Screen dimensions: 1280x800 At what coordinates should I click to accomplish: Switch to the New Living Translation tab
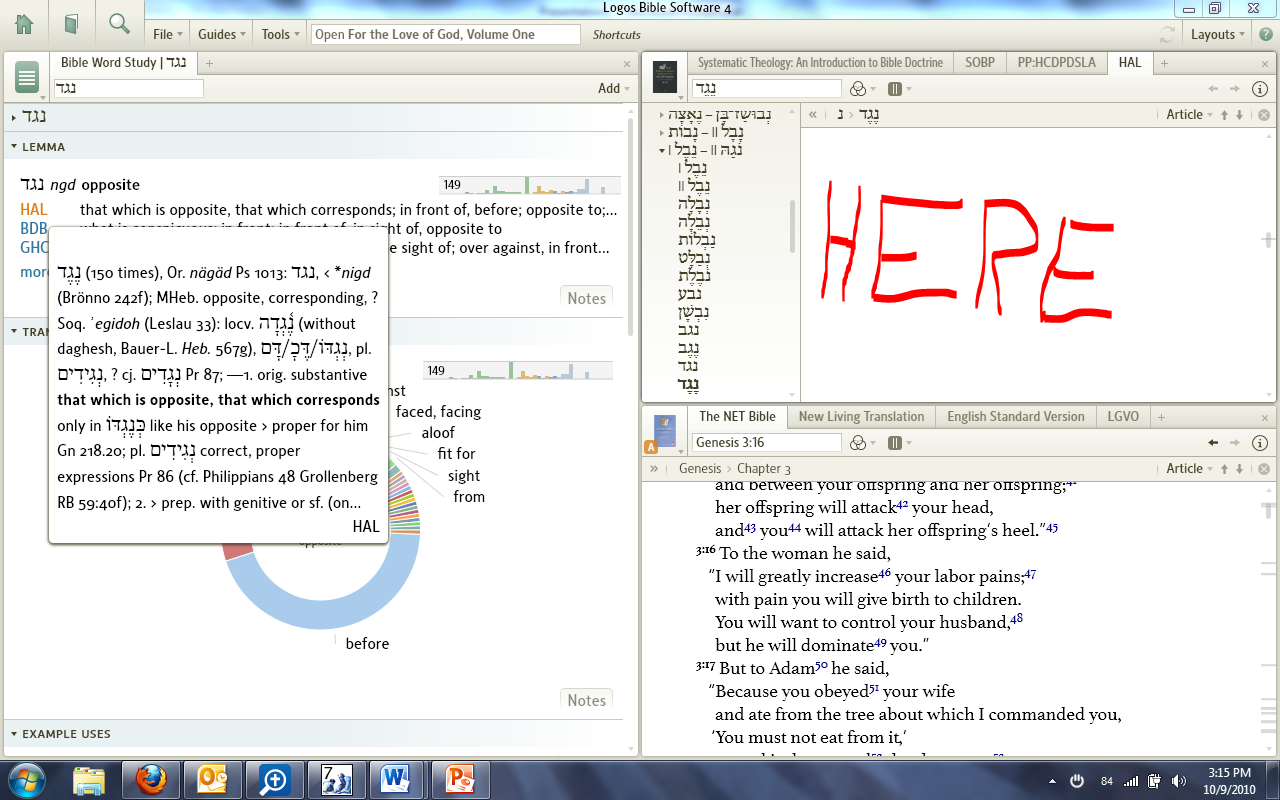(861, 417)
